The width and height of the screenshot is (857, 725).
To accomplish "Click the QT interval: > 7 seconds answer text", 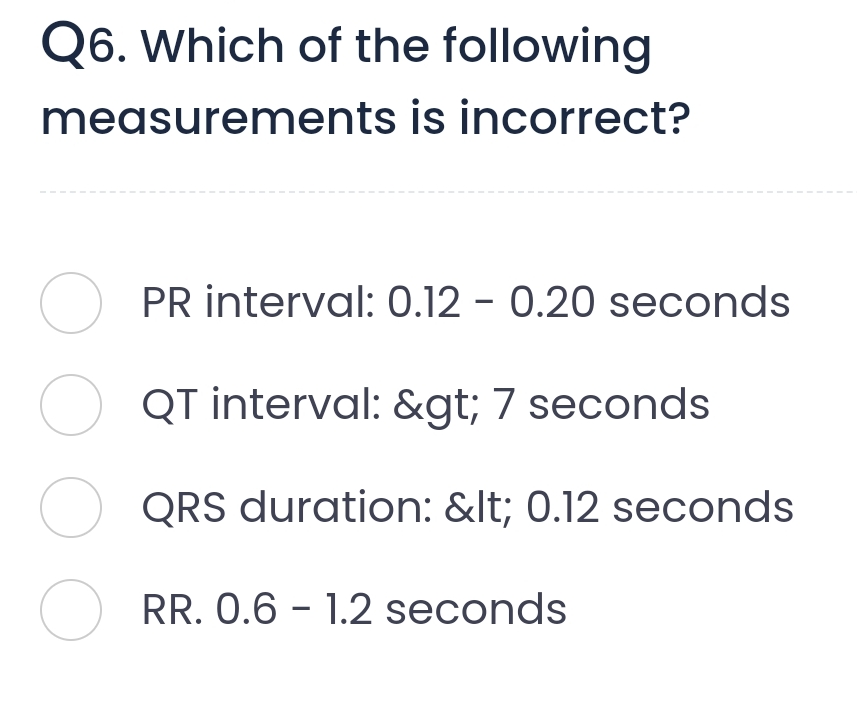I will (x=426, y=405).
